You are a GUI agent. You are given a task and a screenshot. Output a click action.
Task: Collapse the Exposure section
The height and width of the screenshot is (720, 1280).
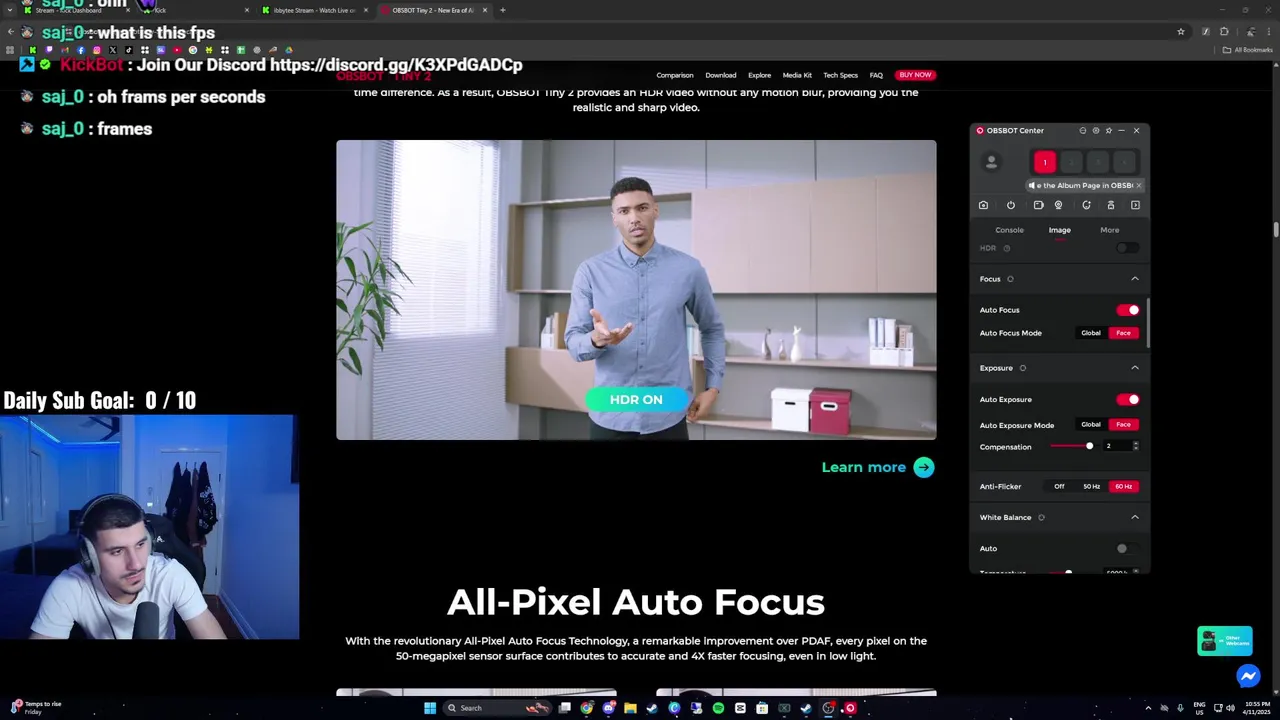click(1135, 368)
